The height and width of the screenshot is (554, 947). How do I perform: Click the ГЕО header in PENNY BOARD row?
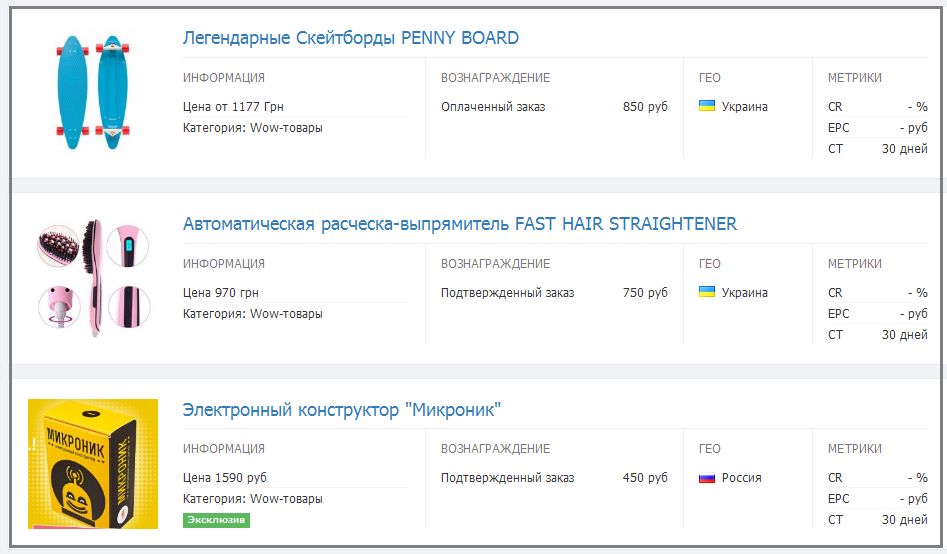click(x=710, y=78)
